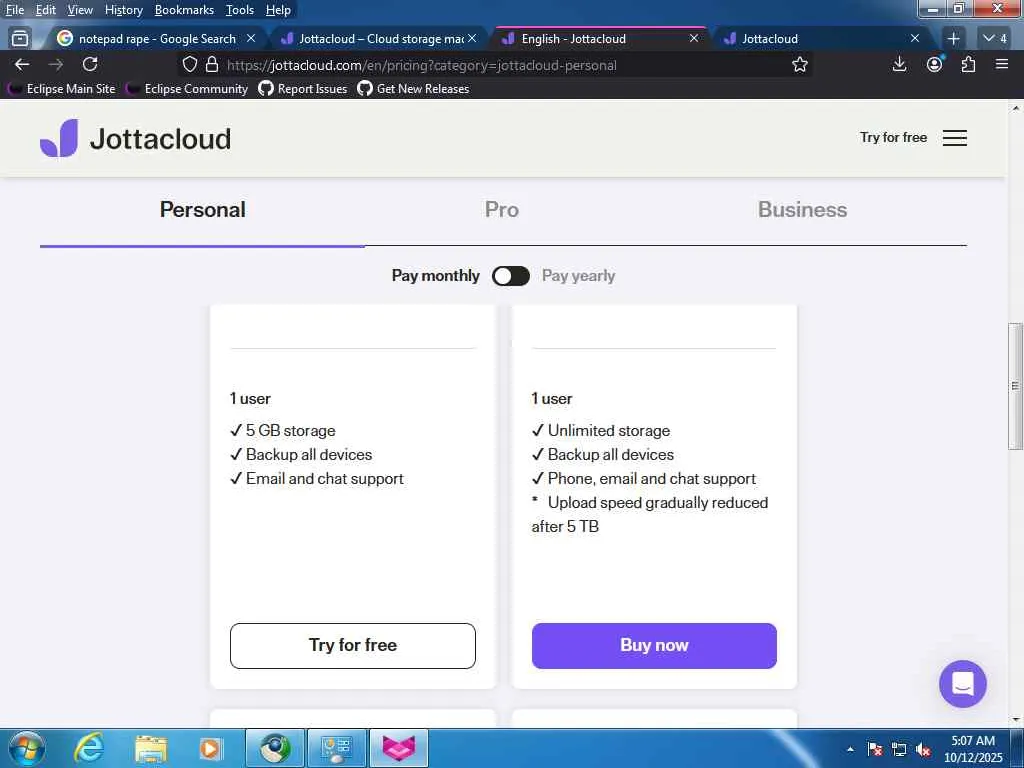Open Report Issues bookmark

pyautogui.click(x=303, y=88)
